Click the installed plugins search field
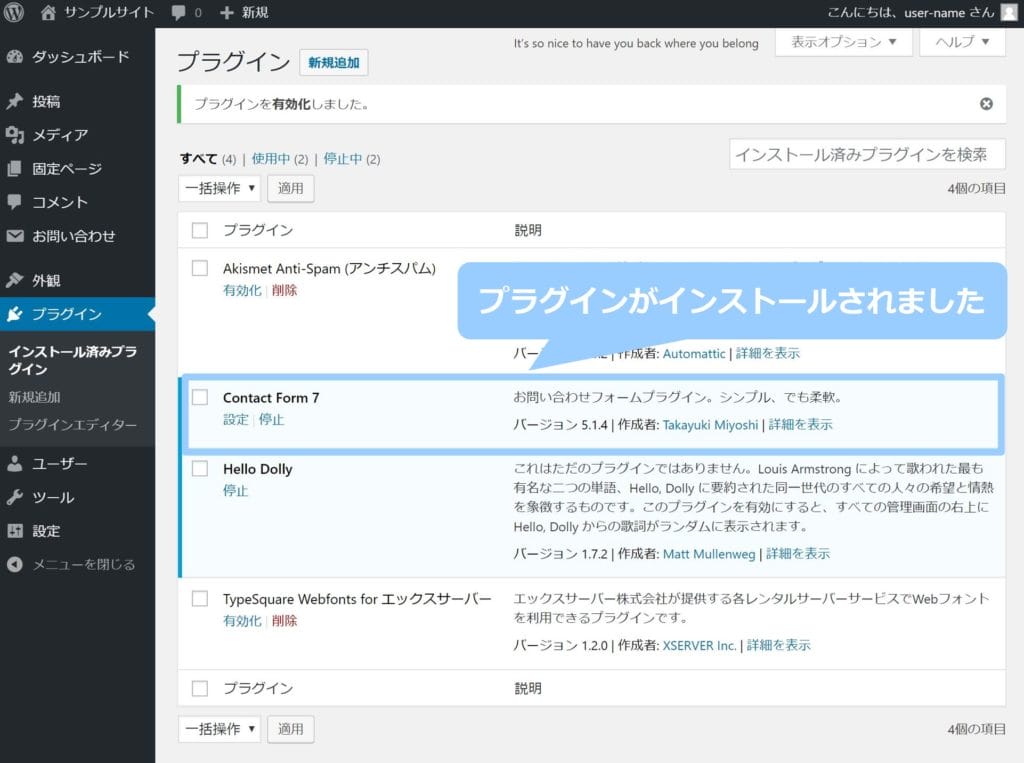 [866, 155]
